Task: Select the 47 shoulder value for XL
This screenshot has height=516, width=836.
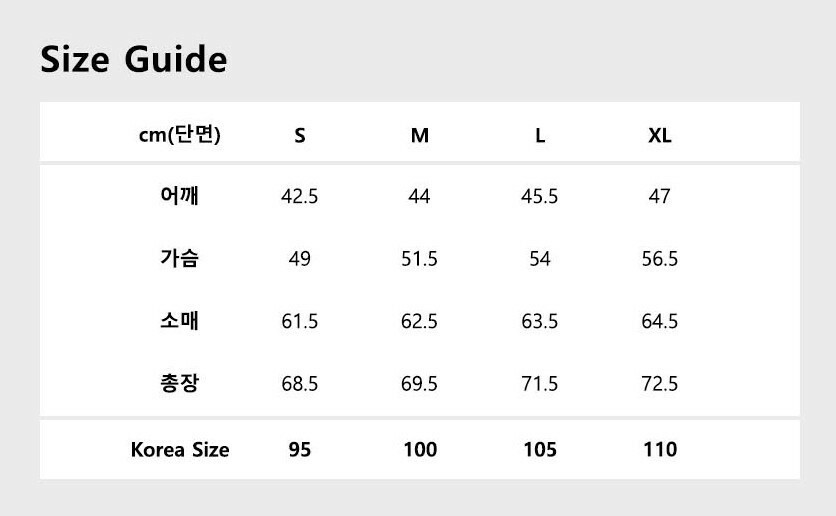Action: 660,197
